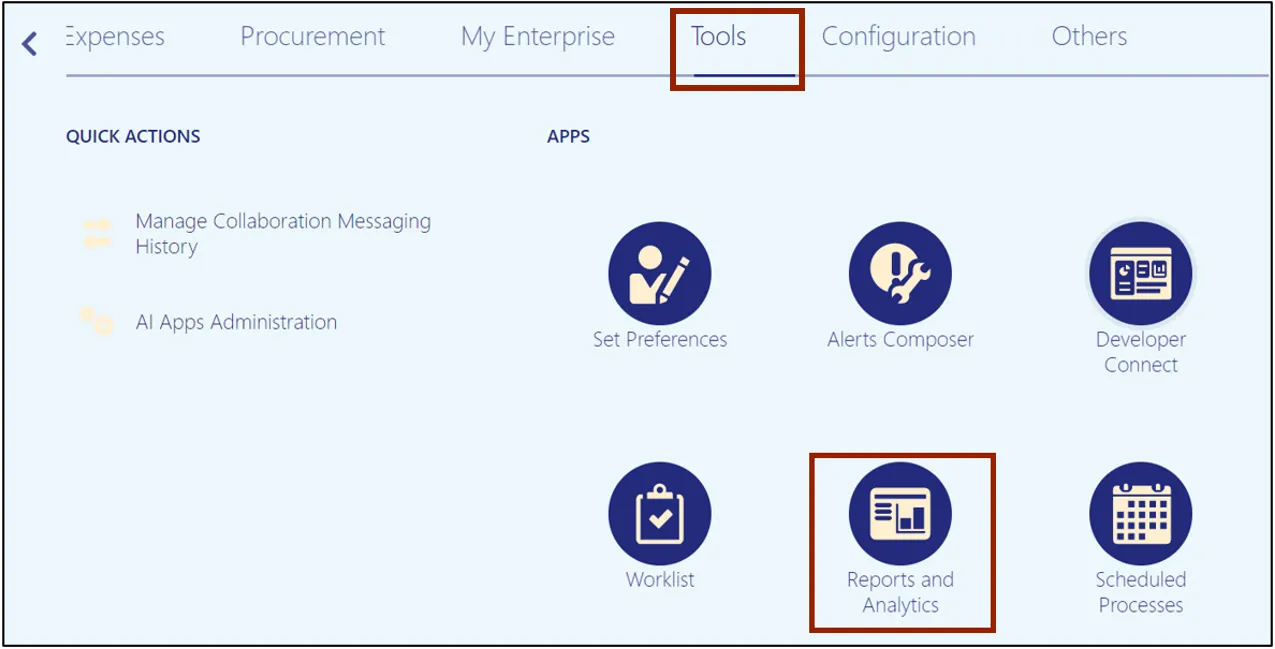
Task: Switch to the Procurement tab
Action: [313, 37]
